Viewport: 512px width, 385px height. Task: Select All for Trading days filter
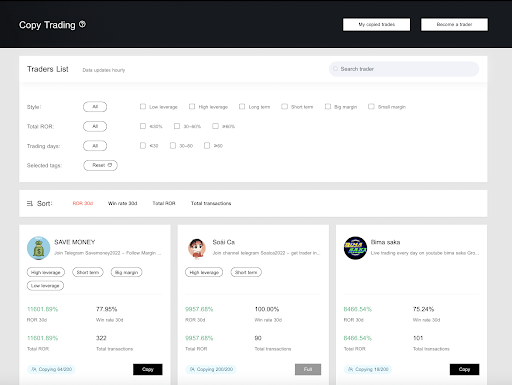[x=95, y=146]
